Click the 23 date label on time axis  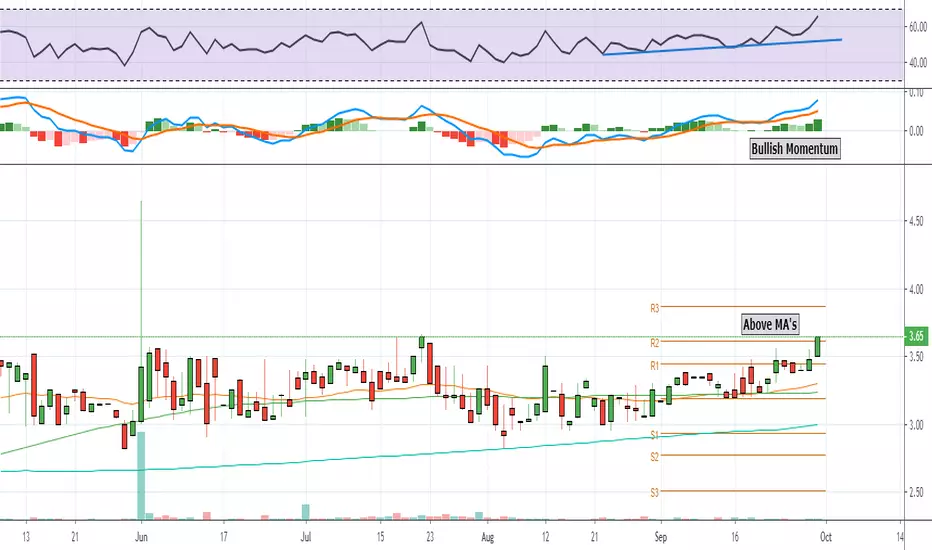point(430,537)
